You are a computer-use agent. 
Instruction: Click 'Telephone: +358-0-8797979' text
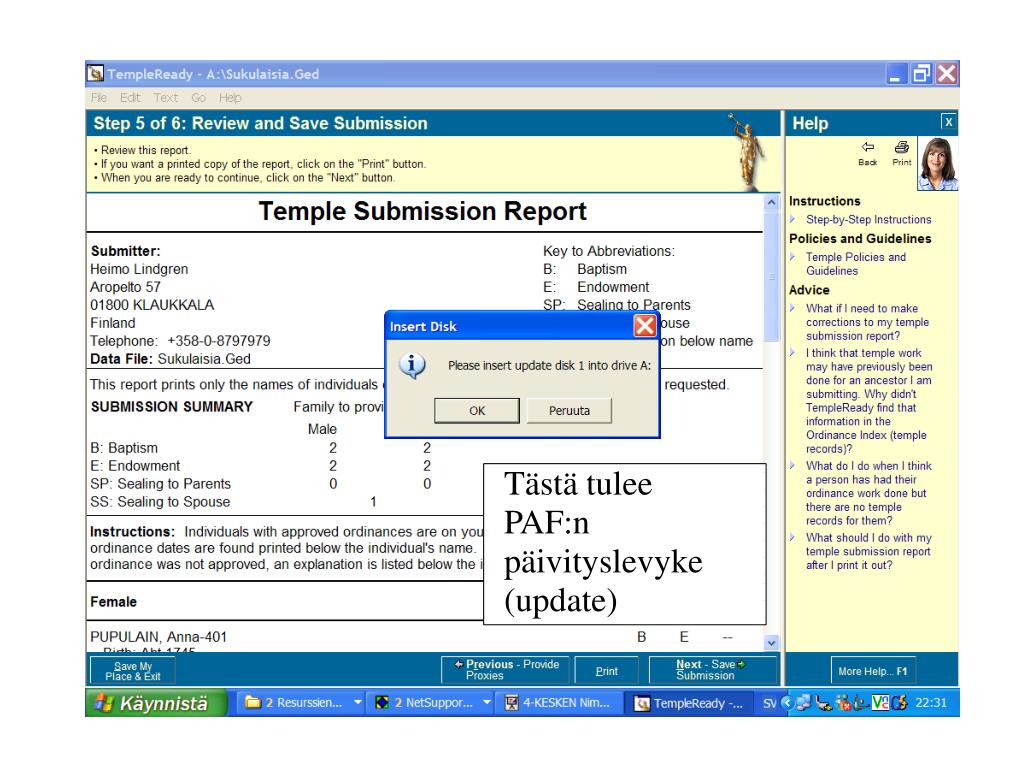pos(180,341)
